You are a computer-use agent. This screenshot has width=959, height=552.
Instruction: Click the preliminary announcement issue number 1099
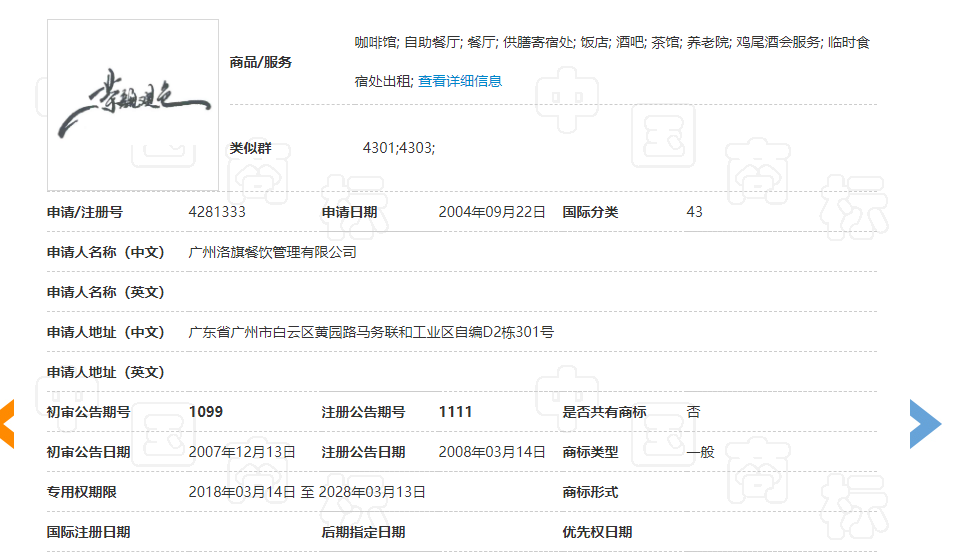pyautogui.click(x=206, y=412)
